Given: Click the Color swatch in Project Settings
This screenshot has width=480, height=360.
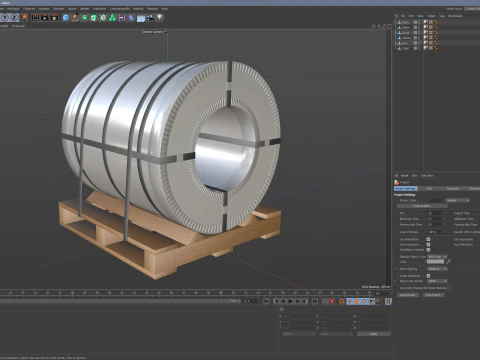Looking at the screenshot, I should click(x=436, y=262).
